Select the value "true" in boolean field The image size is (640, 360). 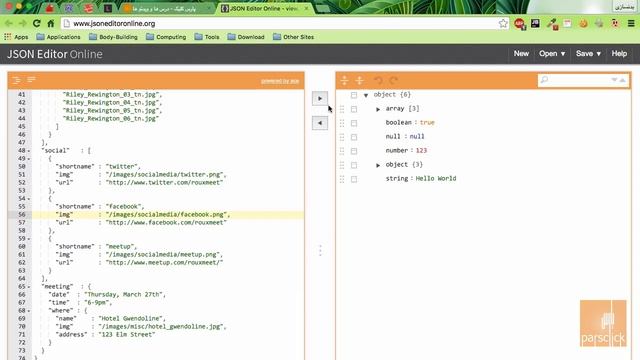pyautogui.click(x=427, y=122)
